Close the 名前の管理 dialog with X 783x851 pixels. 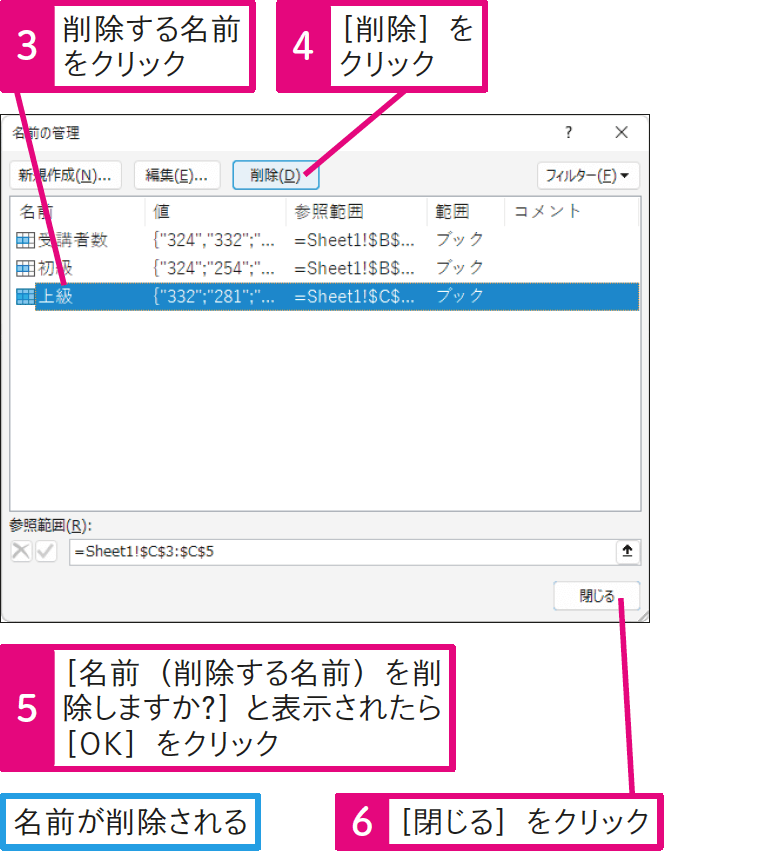621,132
